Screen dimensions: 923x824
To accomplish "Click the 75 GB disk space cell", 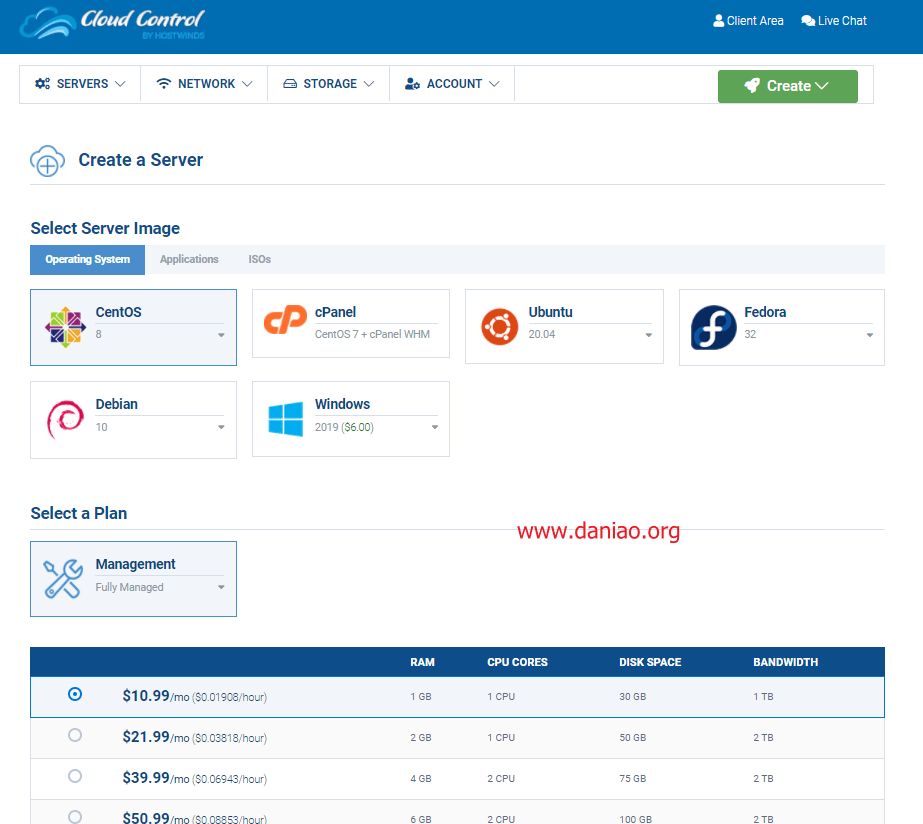I will 633,779.
